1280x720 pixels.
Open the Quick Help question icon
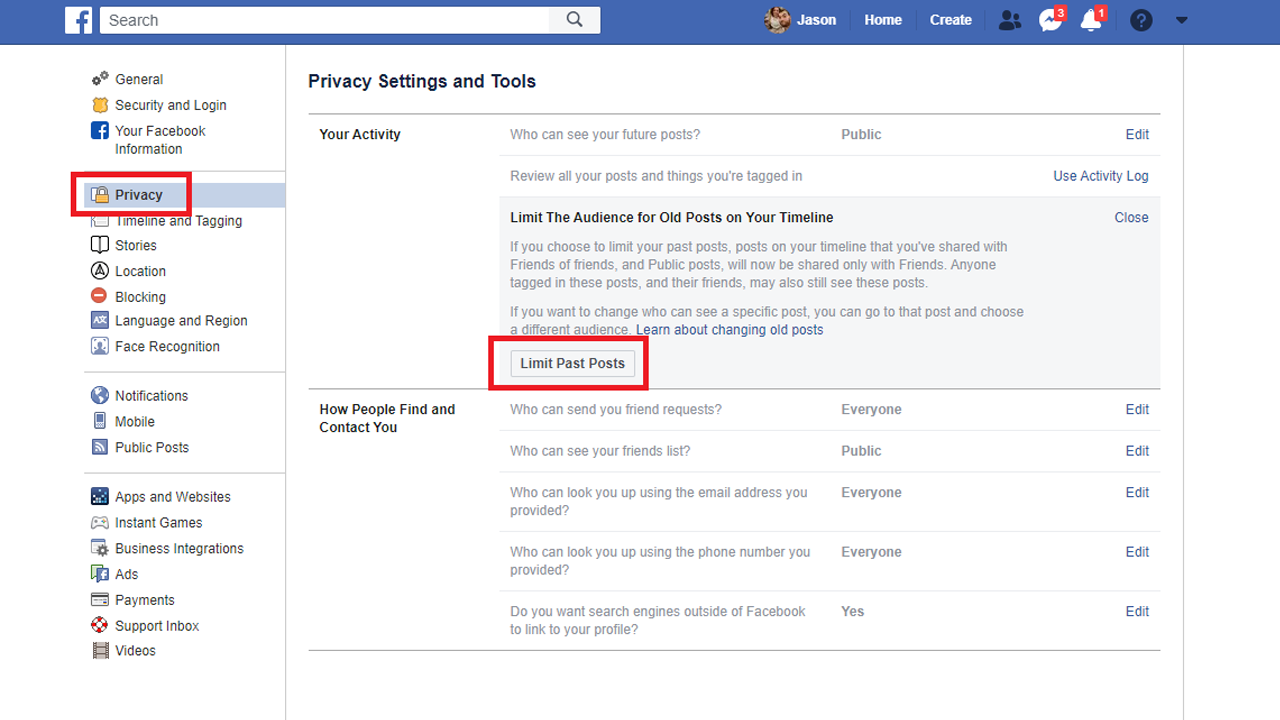point(1141,20)
